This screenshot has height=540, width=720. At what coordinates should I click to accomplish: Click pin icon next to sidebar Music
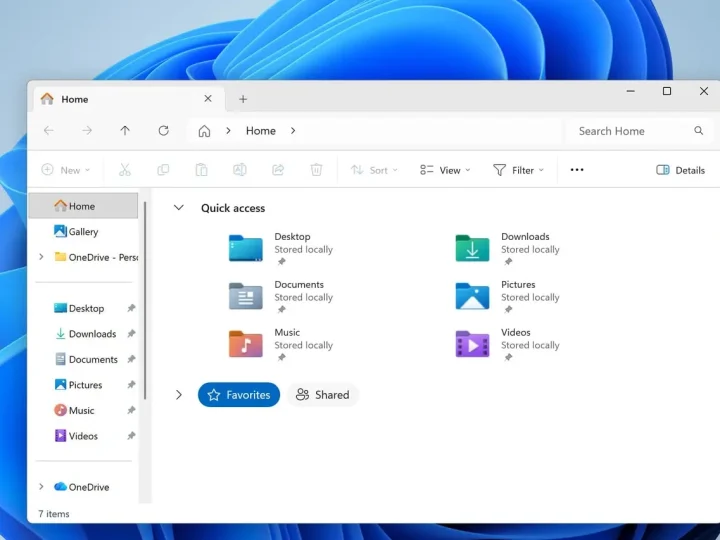click(131, 410)
